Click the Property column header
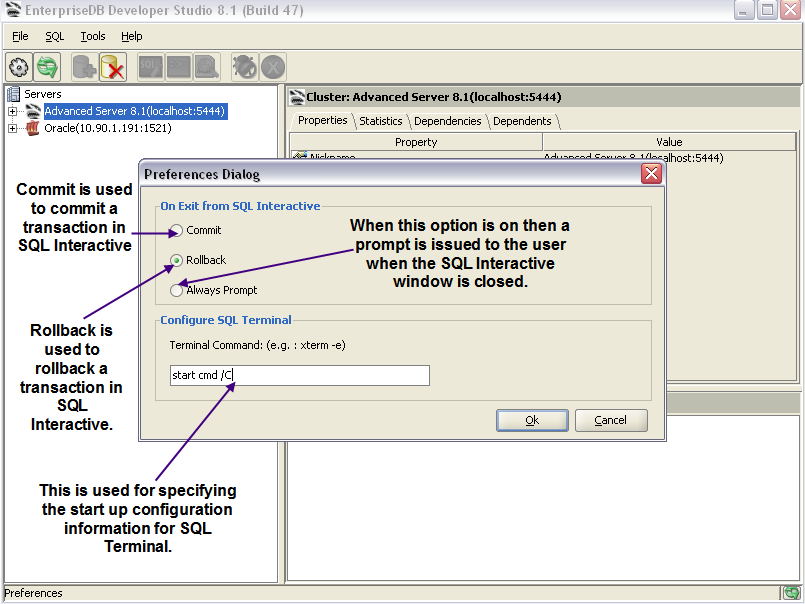This screenshot has height=604, width=805. [x=416, y=142]
